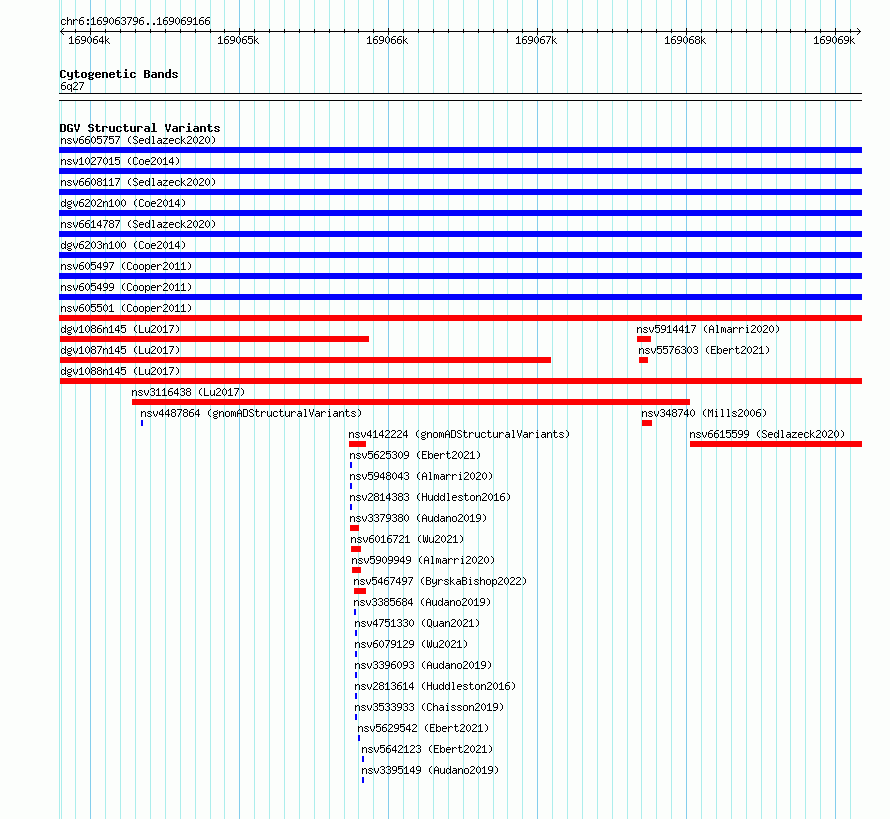The image size is (890, 819).
Task: Click the red marker under nsv4142224
Action: pyautogui.click(x=357, y=444)
